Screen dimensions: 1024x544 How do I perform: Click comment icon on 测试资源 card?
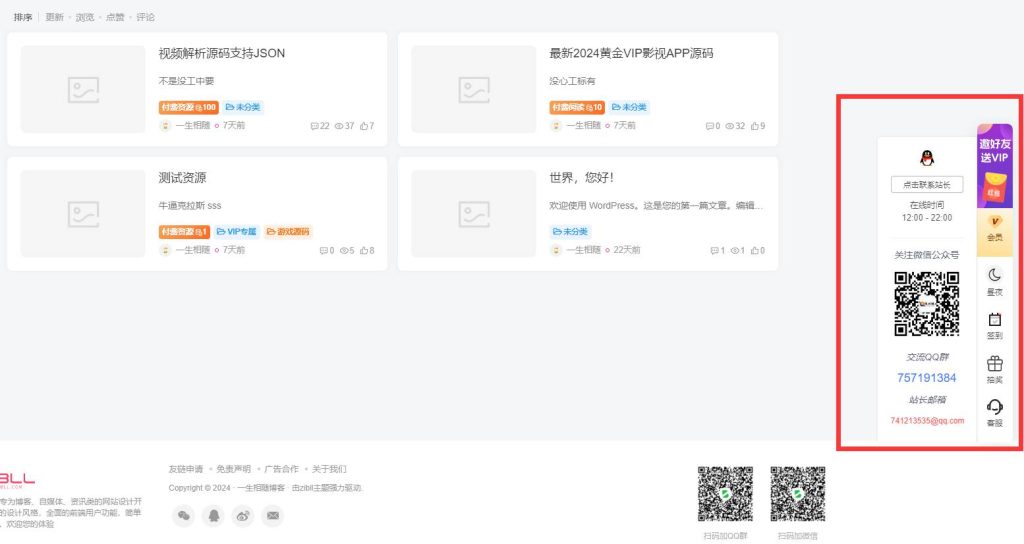click(323, 251)
